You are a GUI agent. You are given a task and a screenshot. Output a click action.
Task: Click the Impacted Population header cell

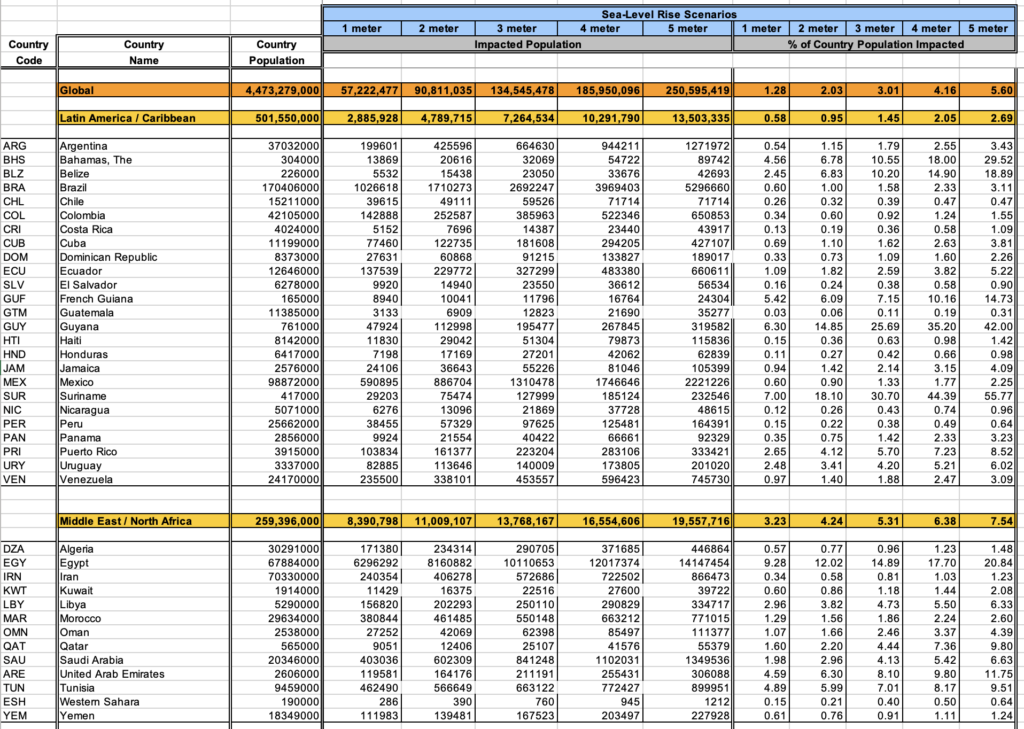pyautogui.click(x=527, y=44)
